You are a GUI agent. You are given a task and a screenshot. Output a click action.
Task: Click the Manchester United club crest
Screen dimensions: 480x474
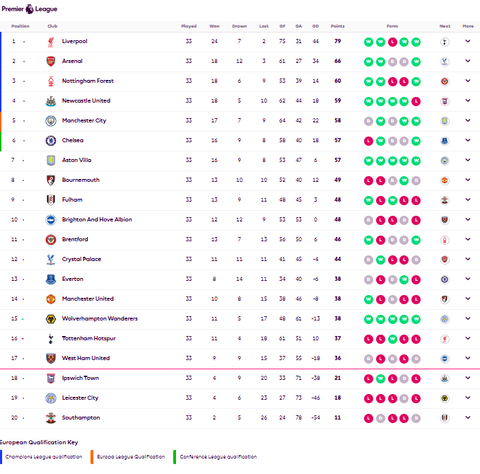(51, 299)
